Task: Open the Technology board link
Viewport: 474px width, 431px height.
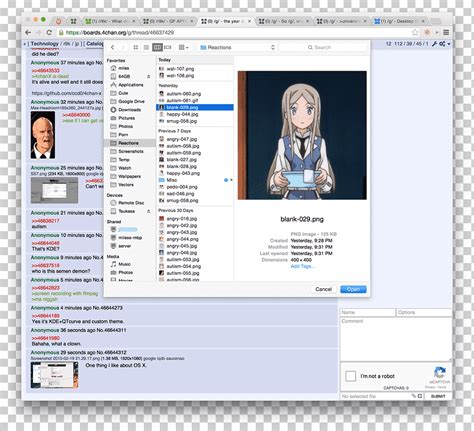Action: 44,44
